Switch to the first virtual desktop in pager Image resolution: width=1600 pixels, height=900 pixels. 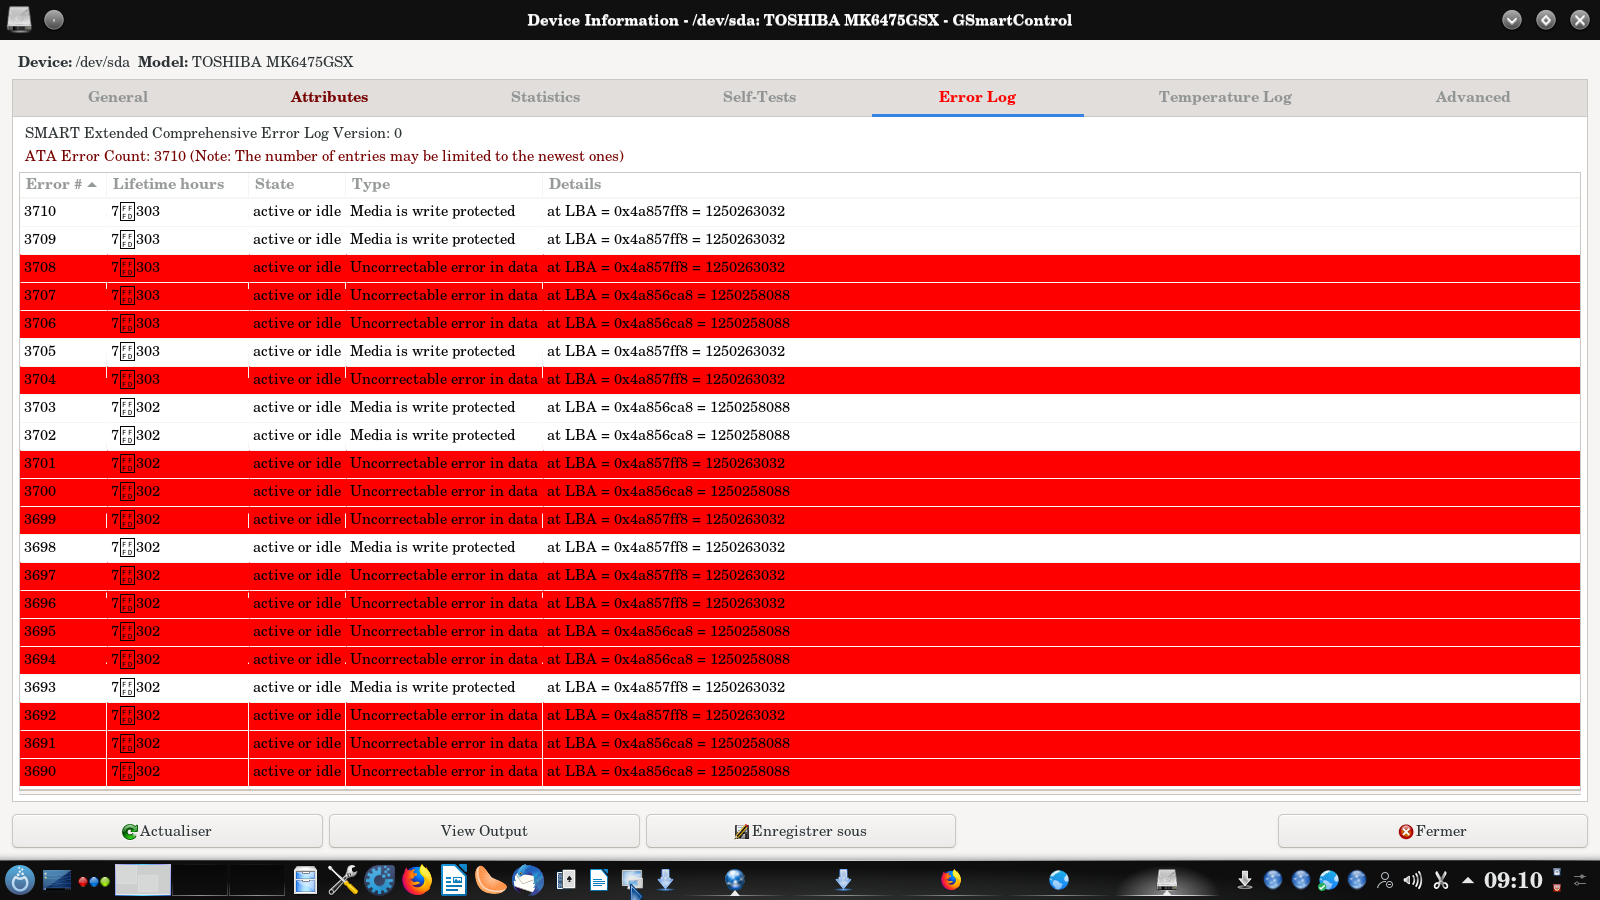[x=143, y=880]
